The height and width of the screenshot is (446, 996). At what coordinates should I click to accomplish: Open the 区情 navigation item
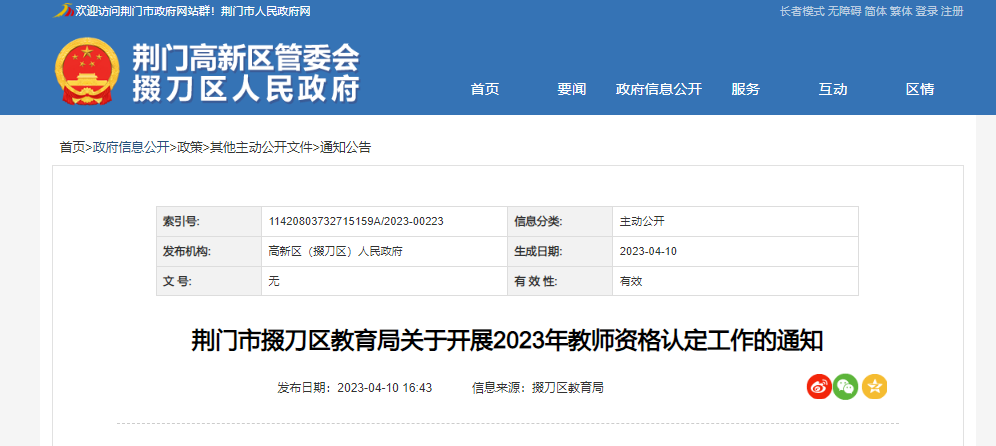pyautogui.click(x=920, y=90)
